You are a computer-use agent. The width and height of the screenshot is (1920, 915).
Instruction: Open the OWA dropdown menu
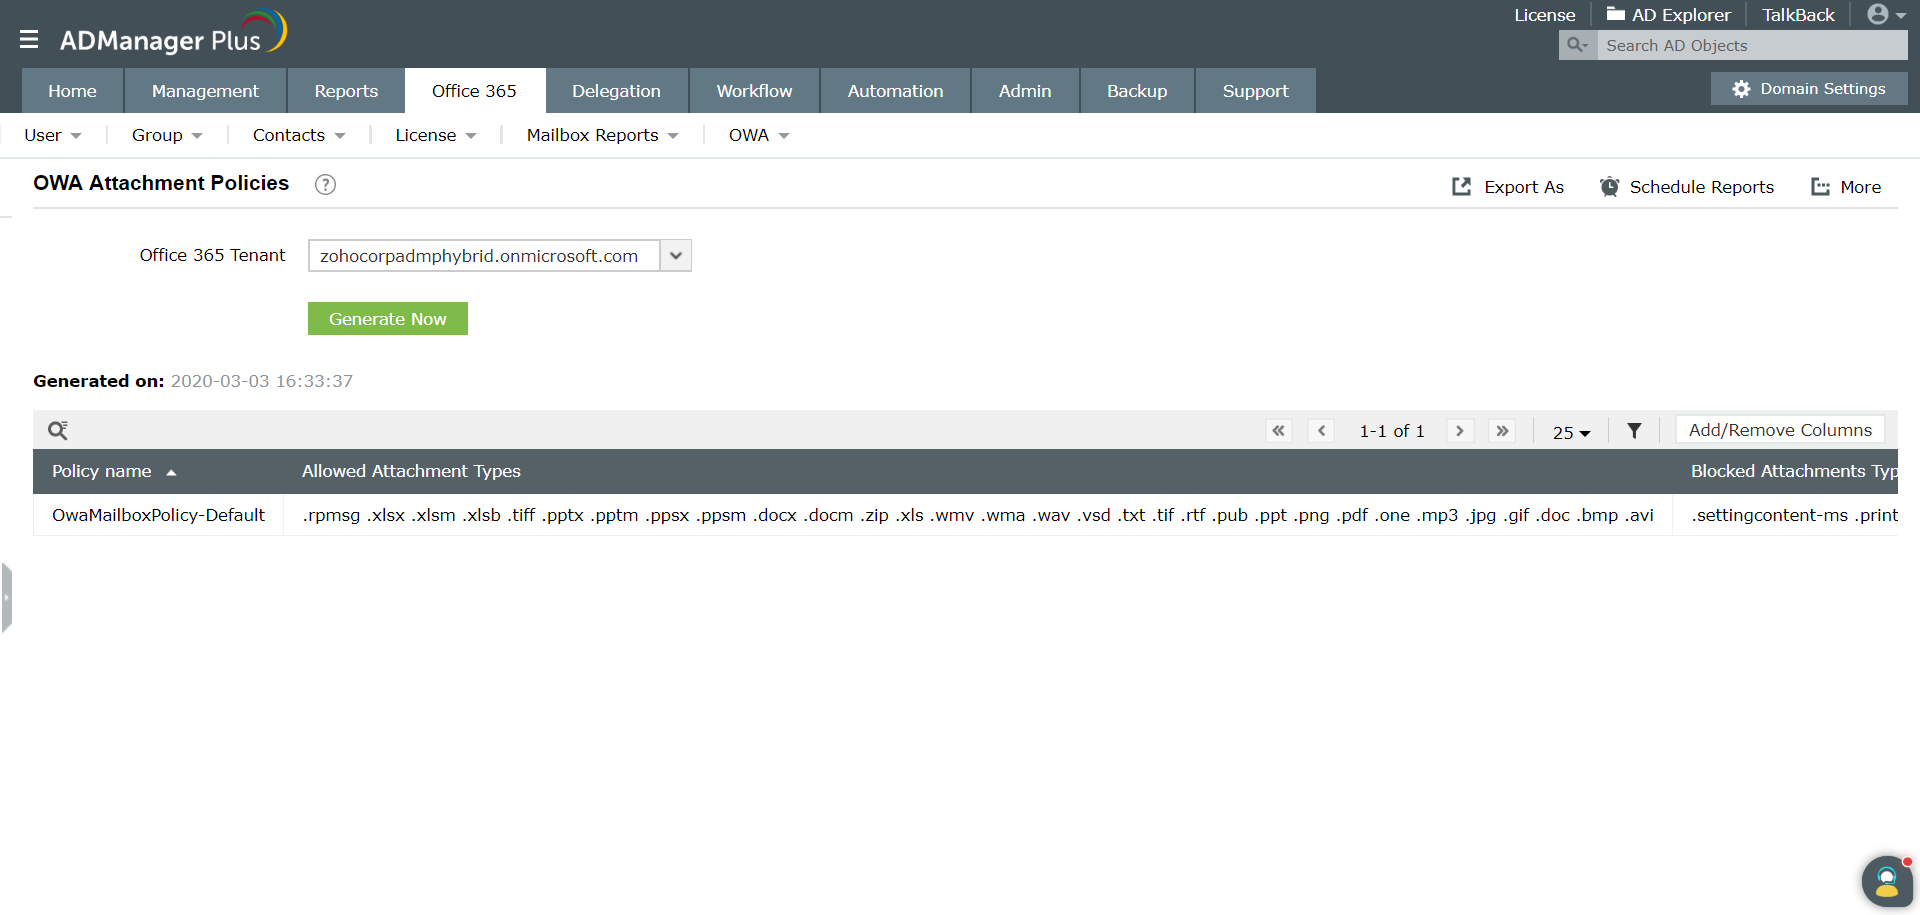pos(759,135)
